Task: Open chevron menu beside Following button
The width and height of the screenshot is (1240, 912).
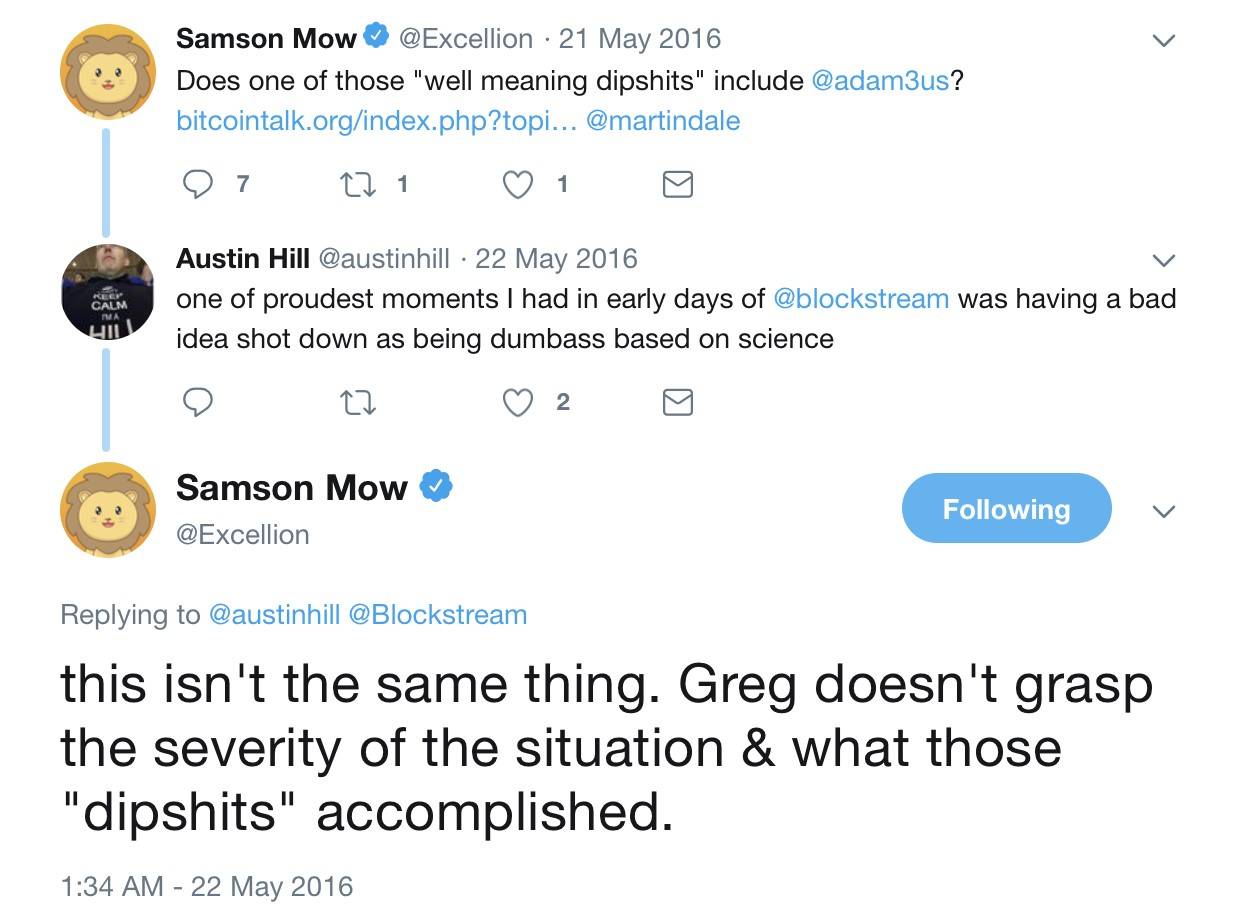Action: (1163, 511)
